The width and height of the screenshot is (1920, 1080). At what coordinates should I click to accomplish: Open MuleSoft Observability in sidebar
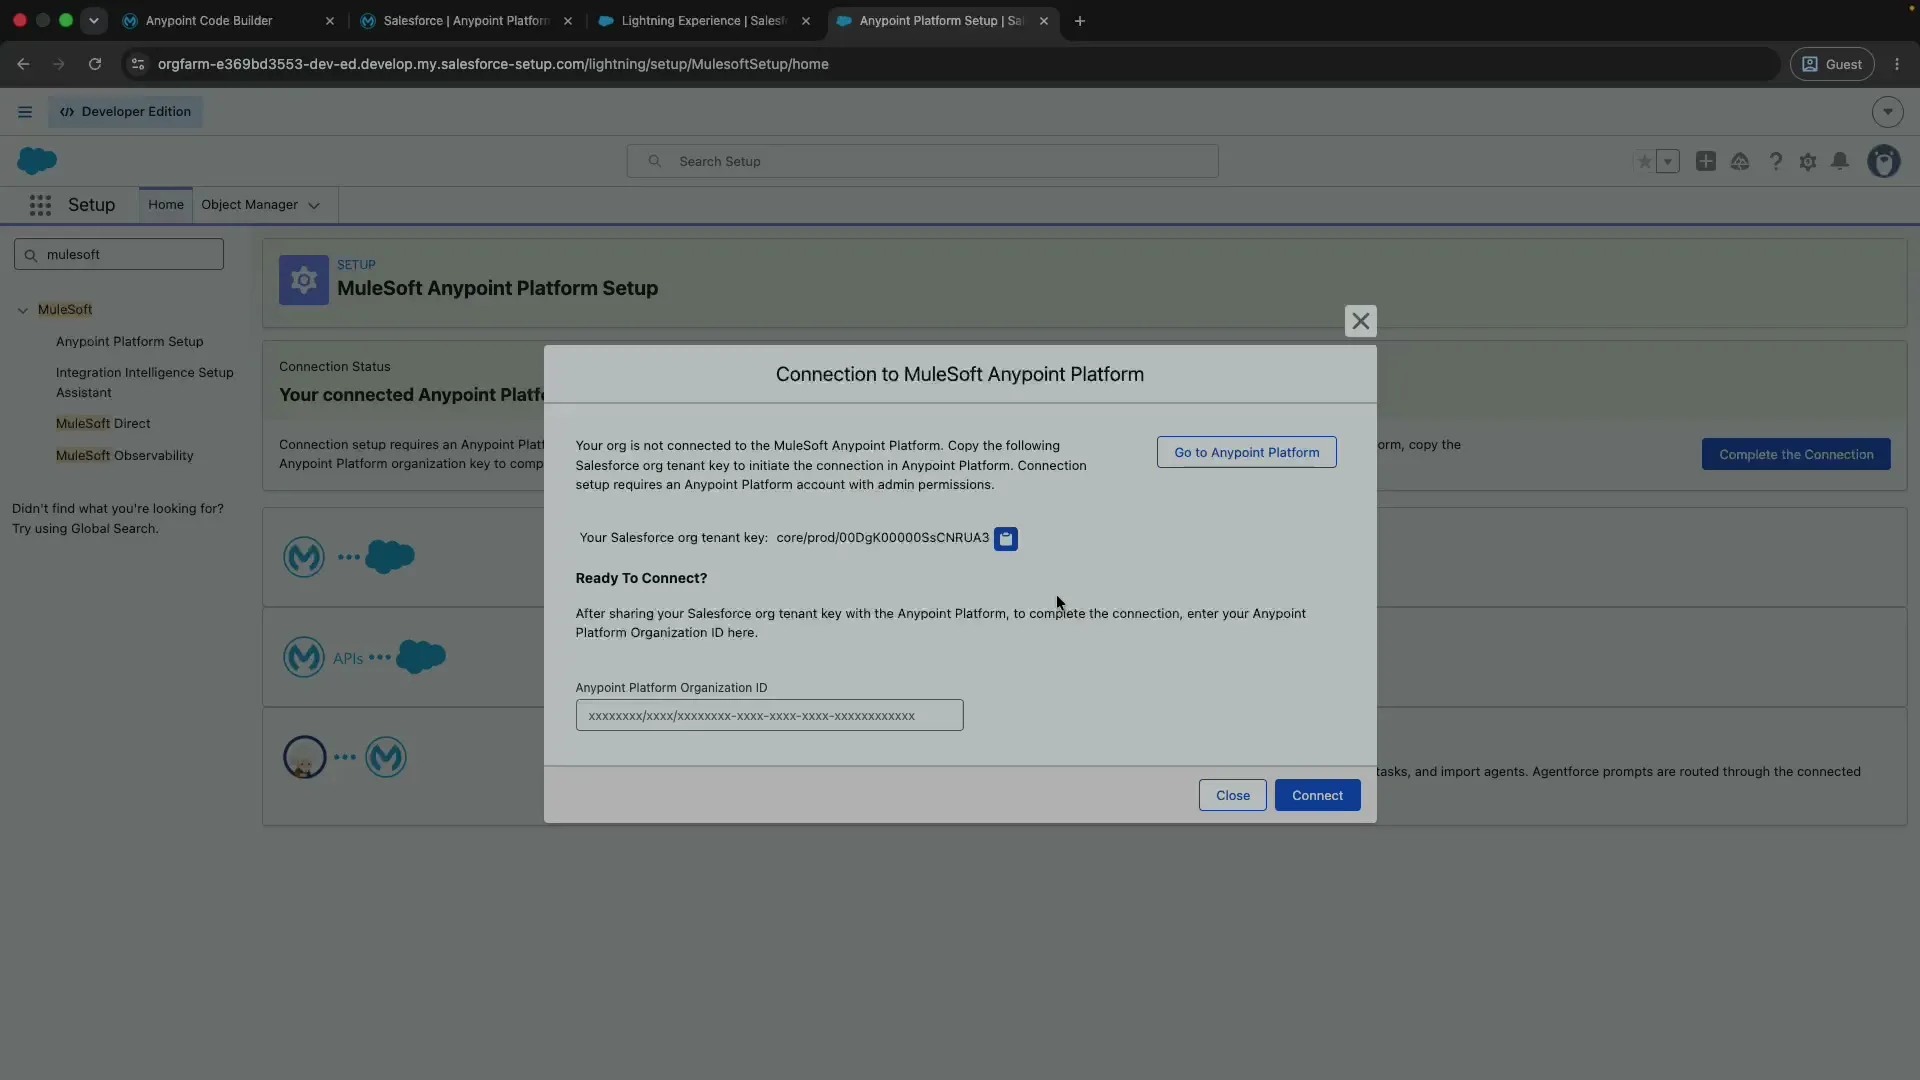125,455
